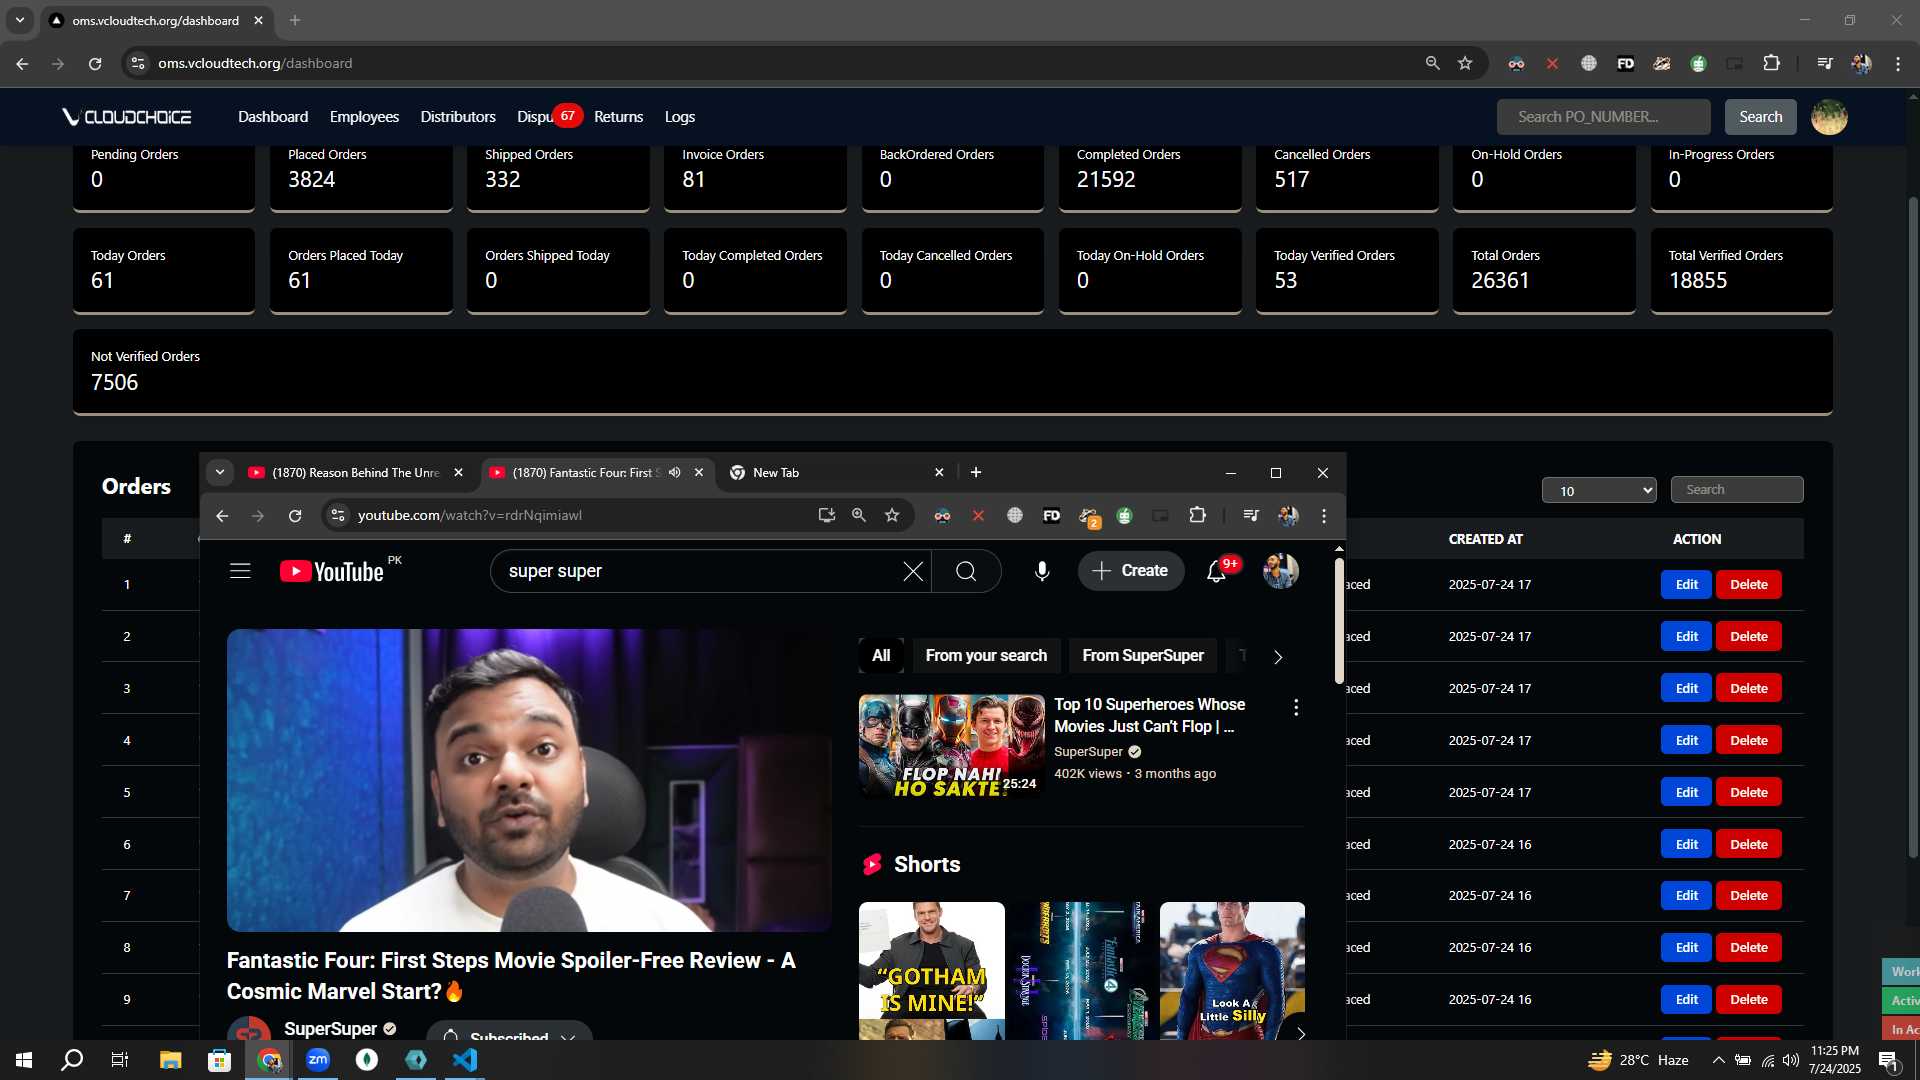1920x1080 pixels.
Task: Click the PO number Search button
Action: coord(1760,117)
